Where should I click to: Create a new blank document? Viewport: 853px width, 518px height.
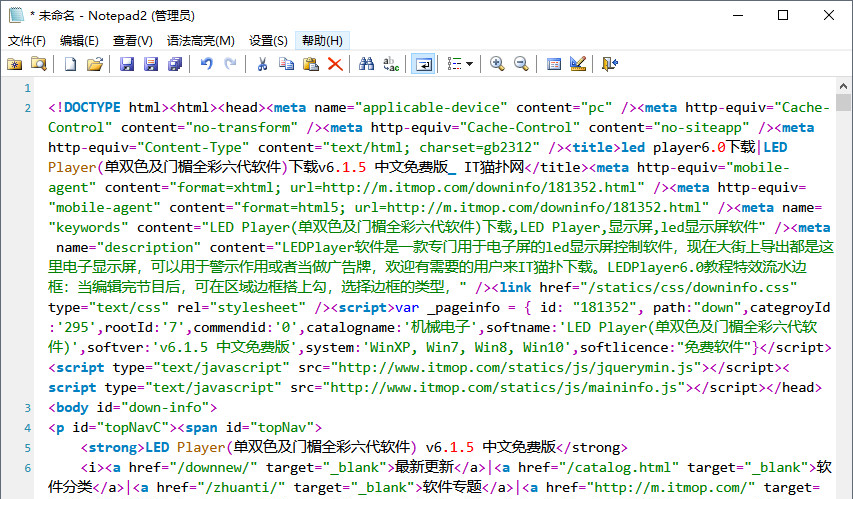70,64
